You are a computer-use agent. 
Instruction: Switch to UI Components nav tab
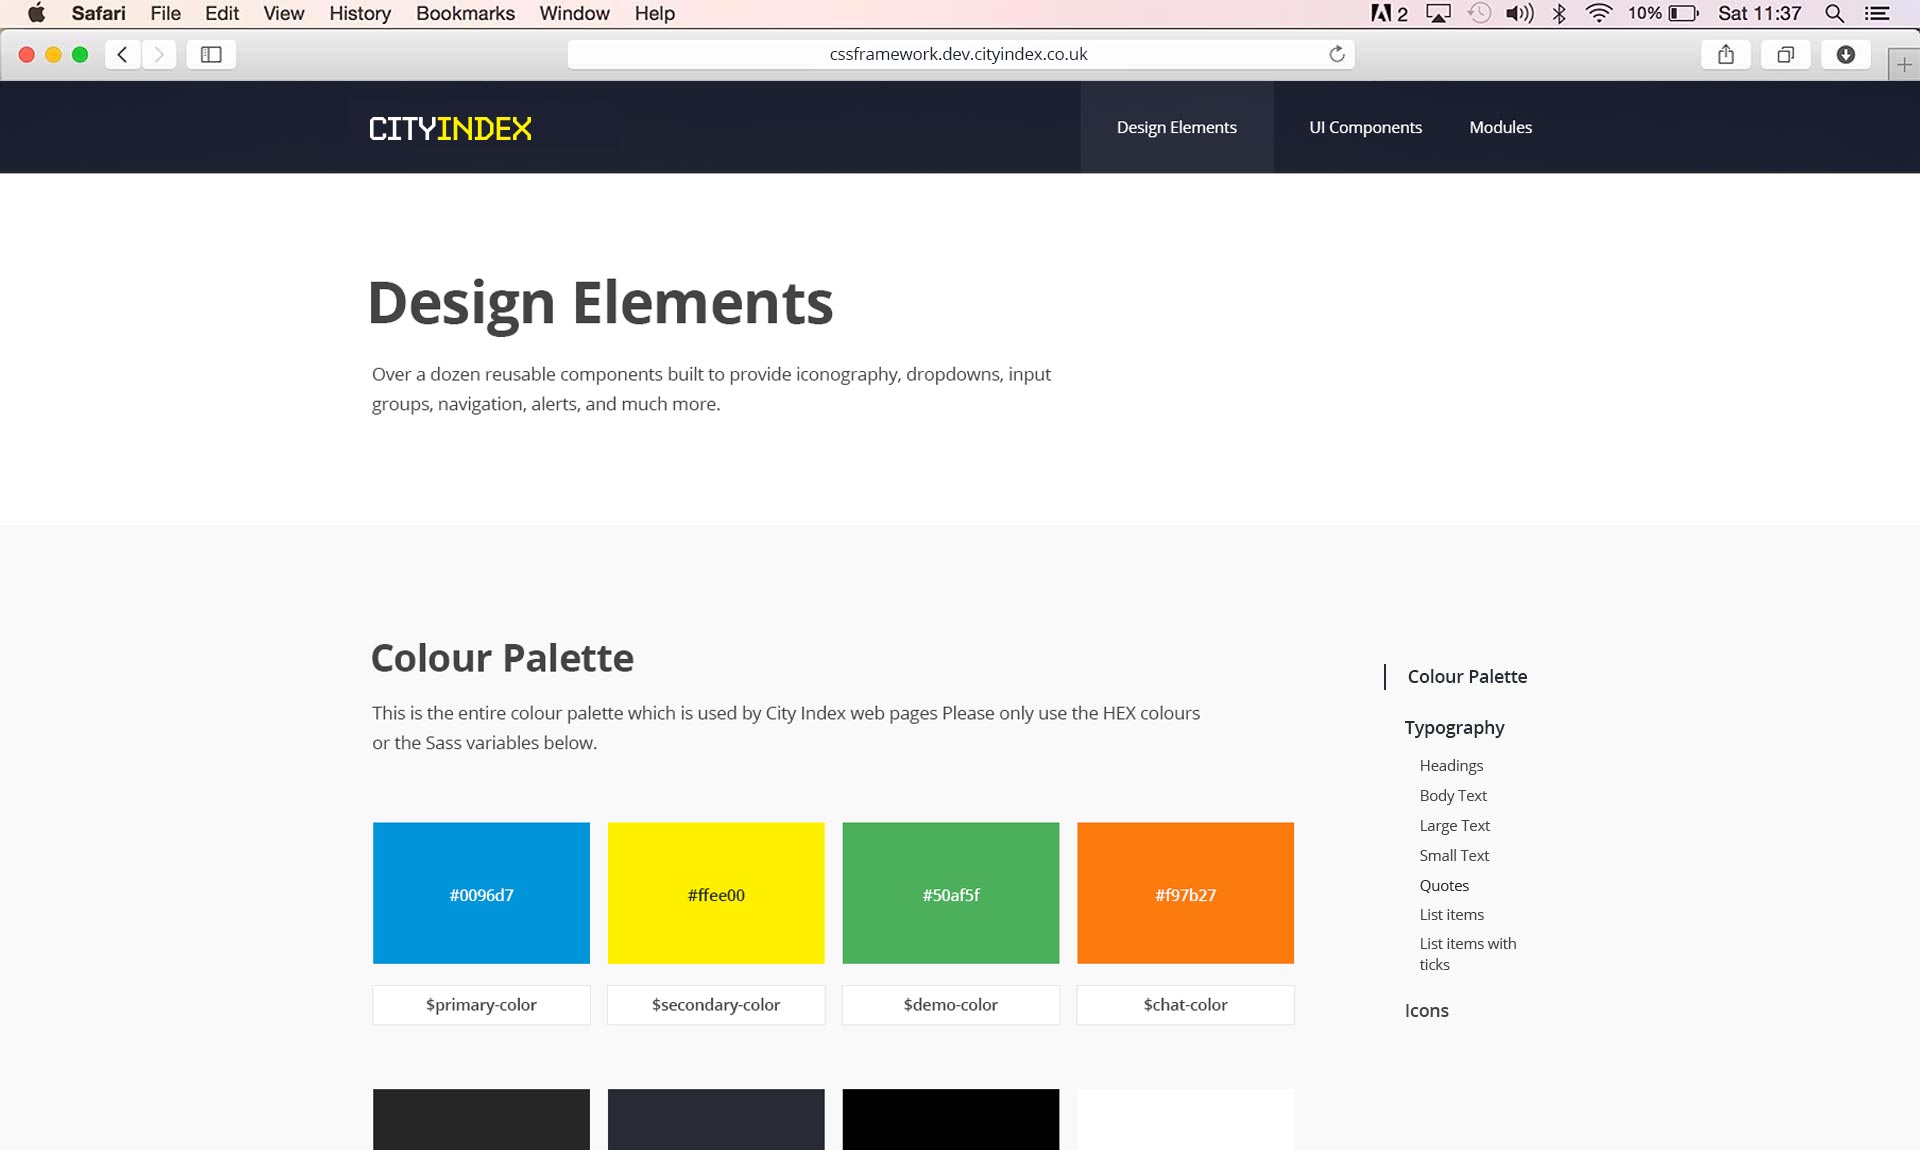[1365, 127]
